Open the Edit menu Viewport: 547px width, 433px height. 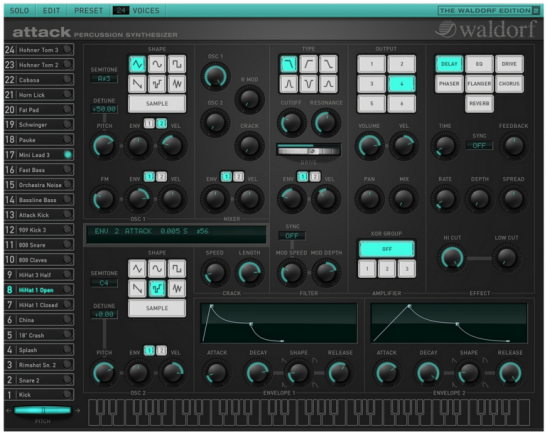pos(51,10)
